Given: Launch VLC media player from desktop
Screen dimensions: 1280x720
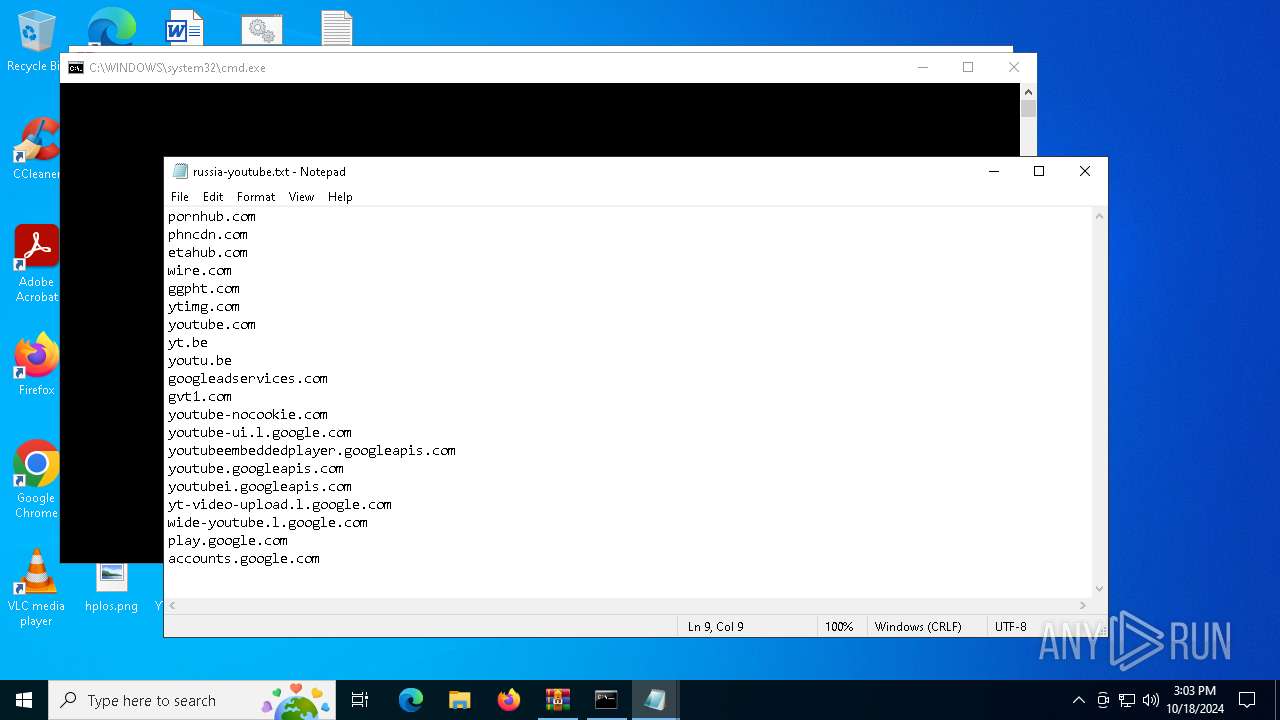Looking at the screenshot, I should point(36,588).
